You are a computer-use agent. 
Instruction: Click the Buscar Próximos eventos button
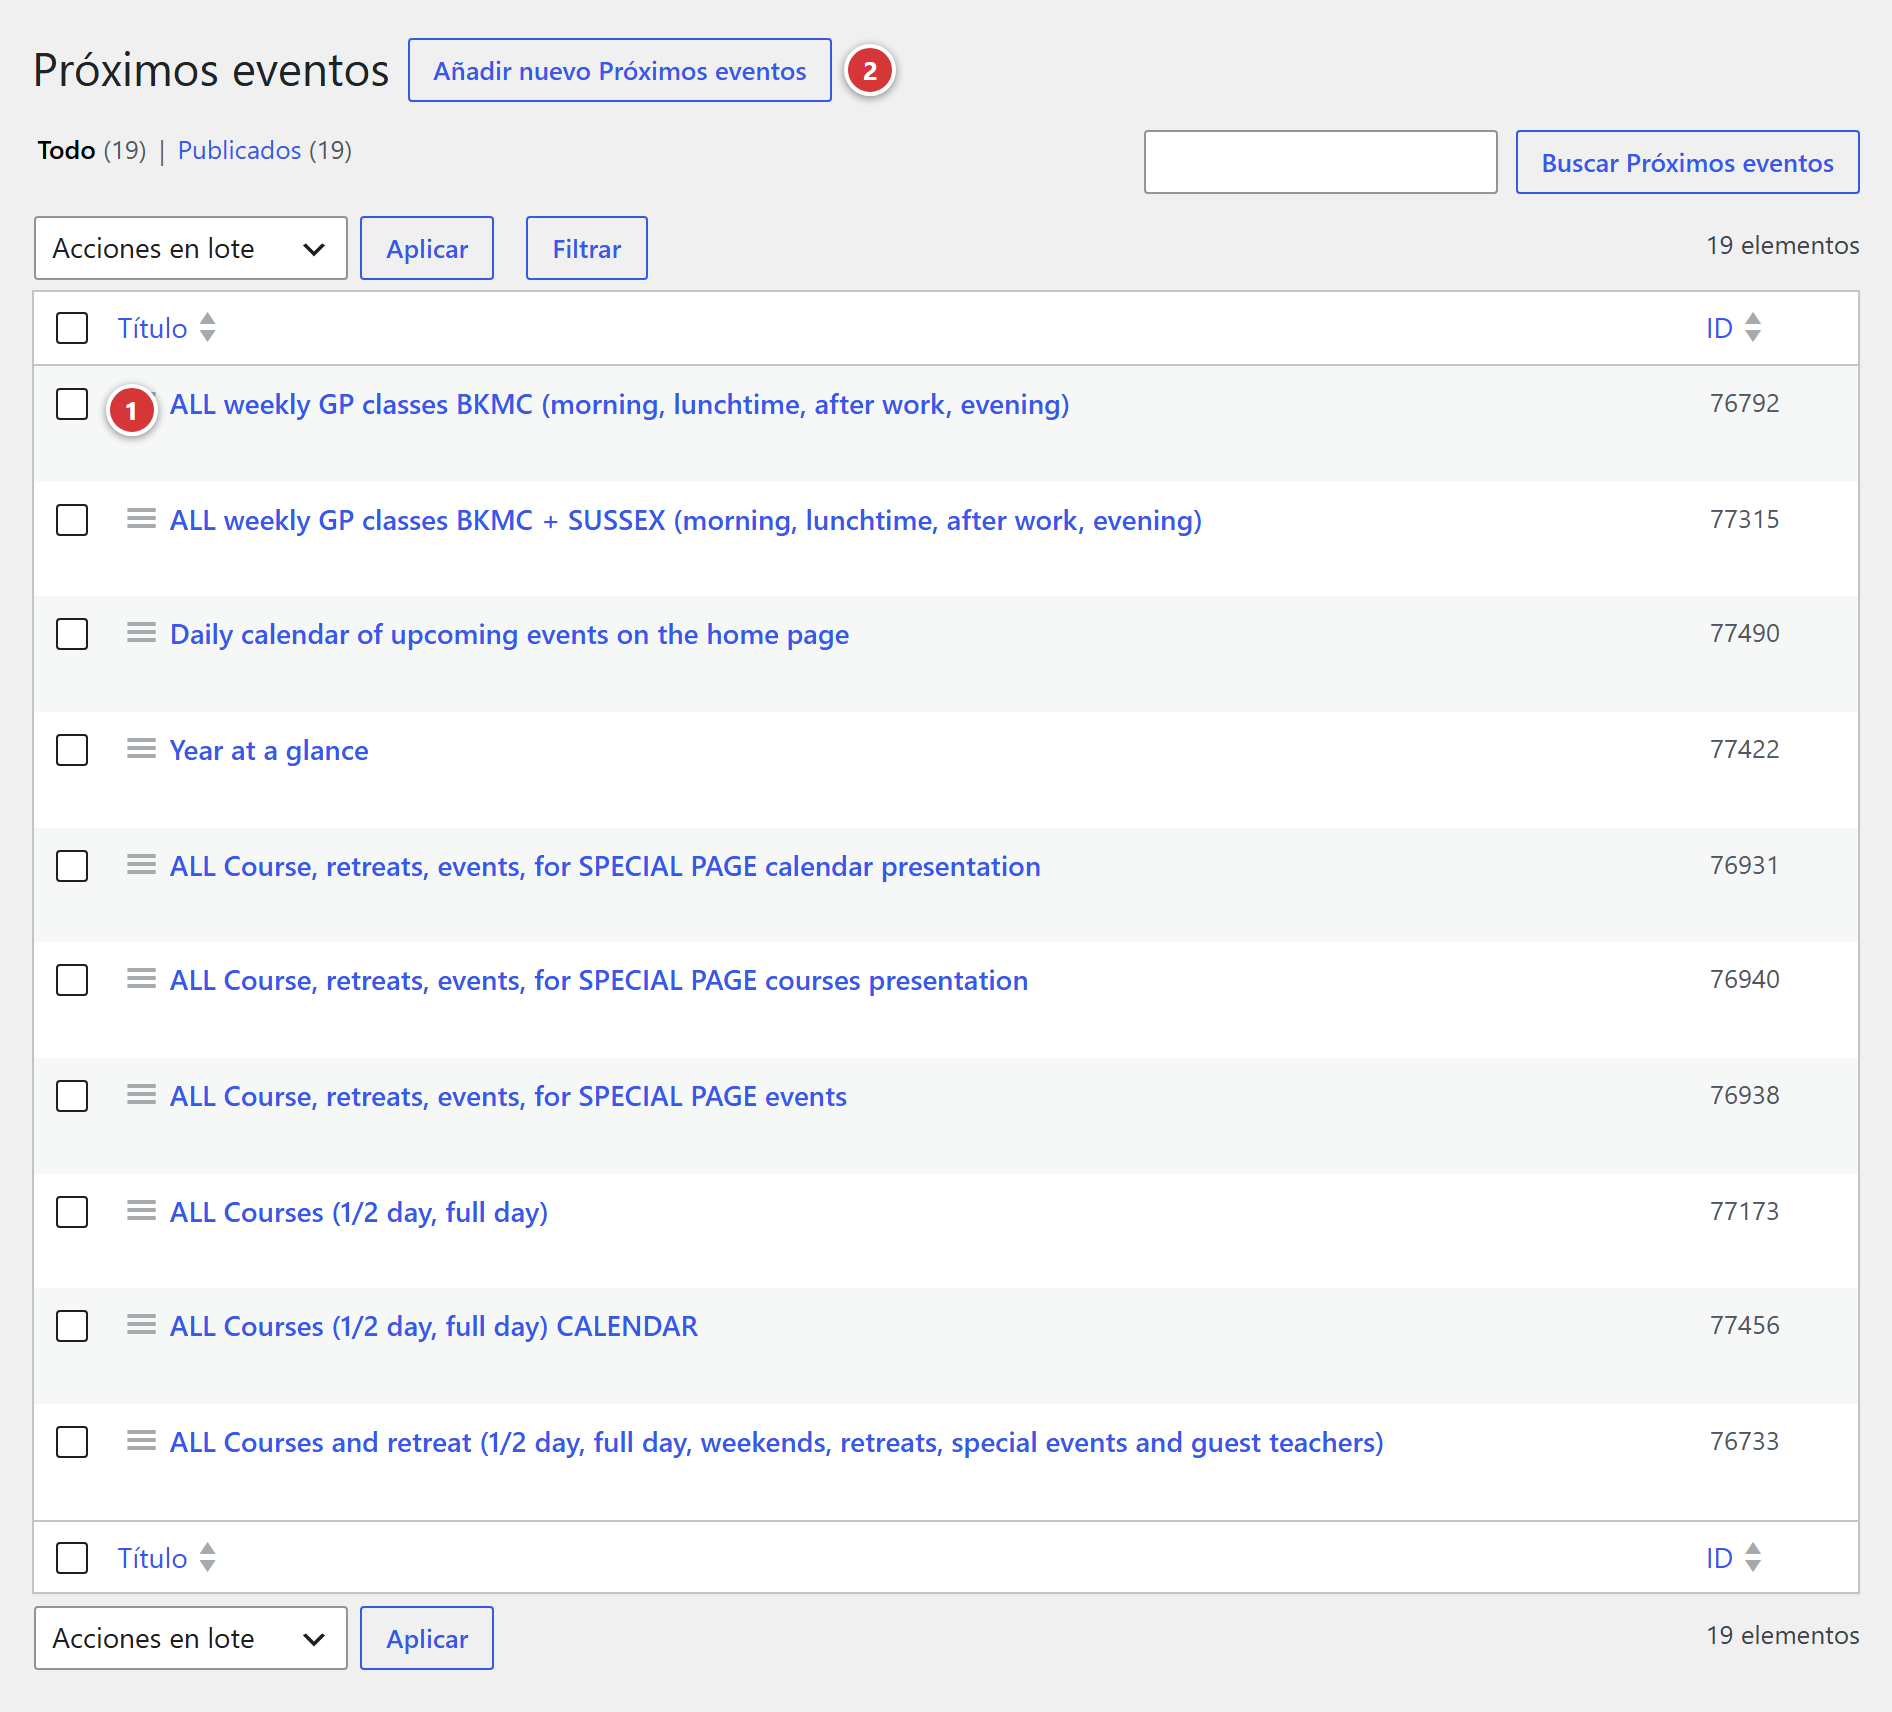click(1688, 162)
